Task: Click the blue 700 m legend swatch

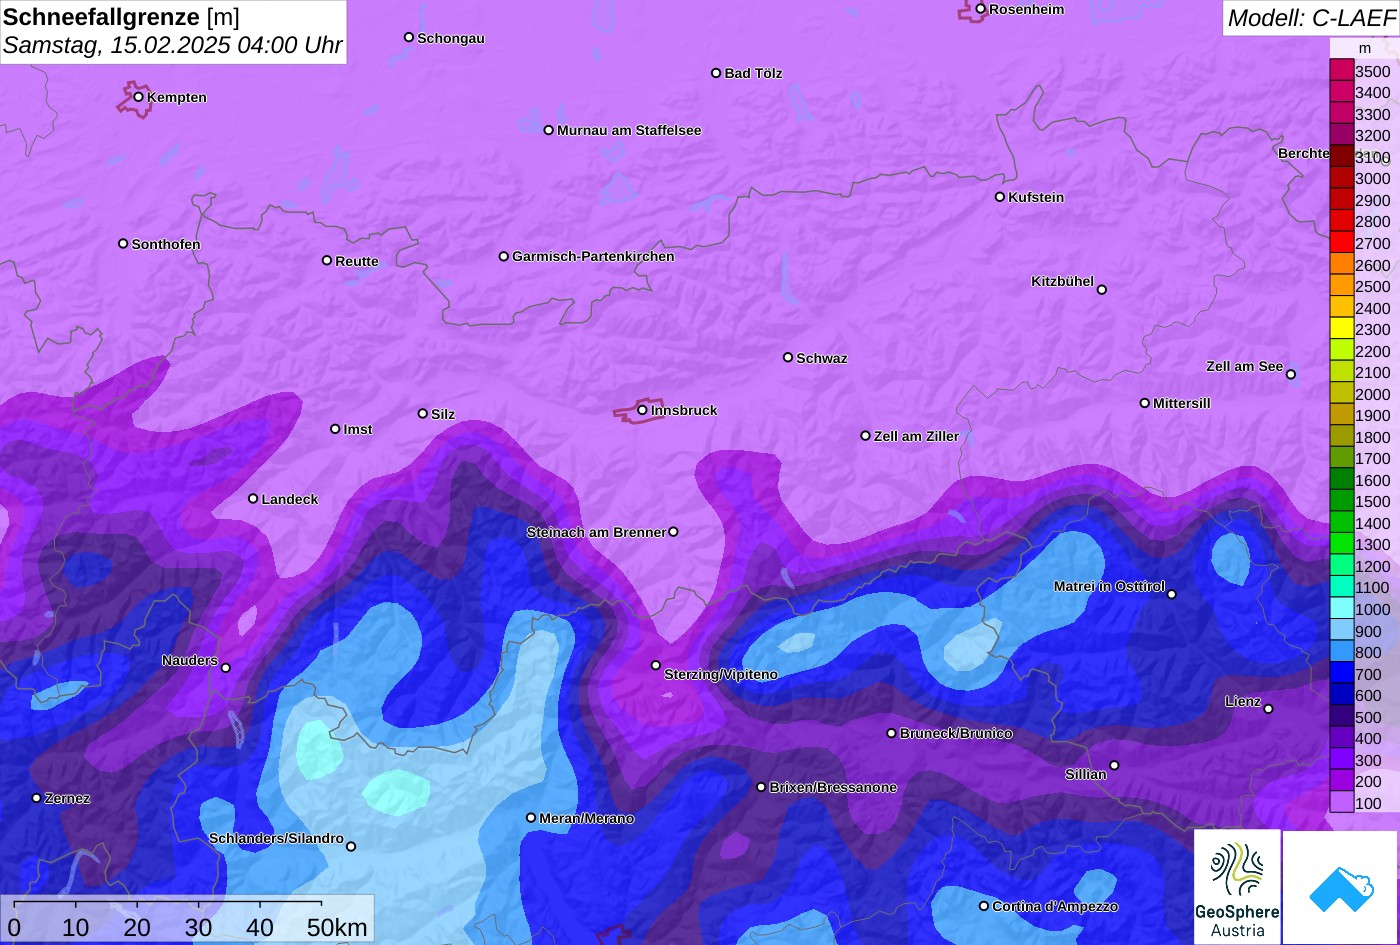Action: point(1341,674)
